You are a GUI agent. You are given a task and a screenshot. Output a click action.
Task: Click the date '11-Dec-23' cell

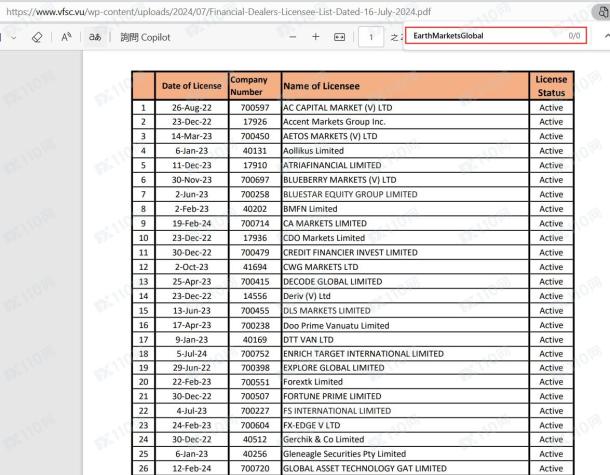pyautogui.click(x=192, y=165)
